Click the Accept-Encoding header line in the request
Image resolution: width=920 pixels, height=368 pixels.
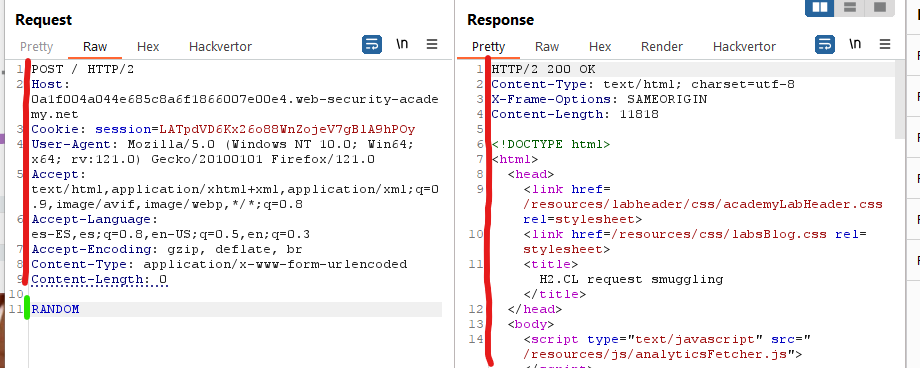(x=167, y=249)
